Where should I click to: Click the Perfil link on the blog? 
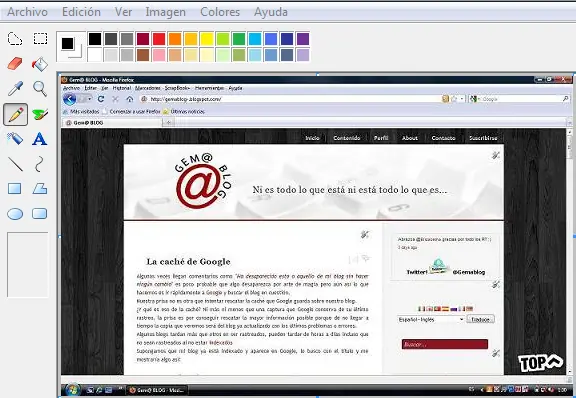coord(381,138)
